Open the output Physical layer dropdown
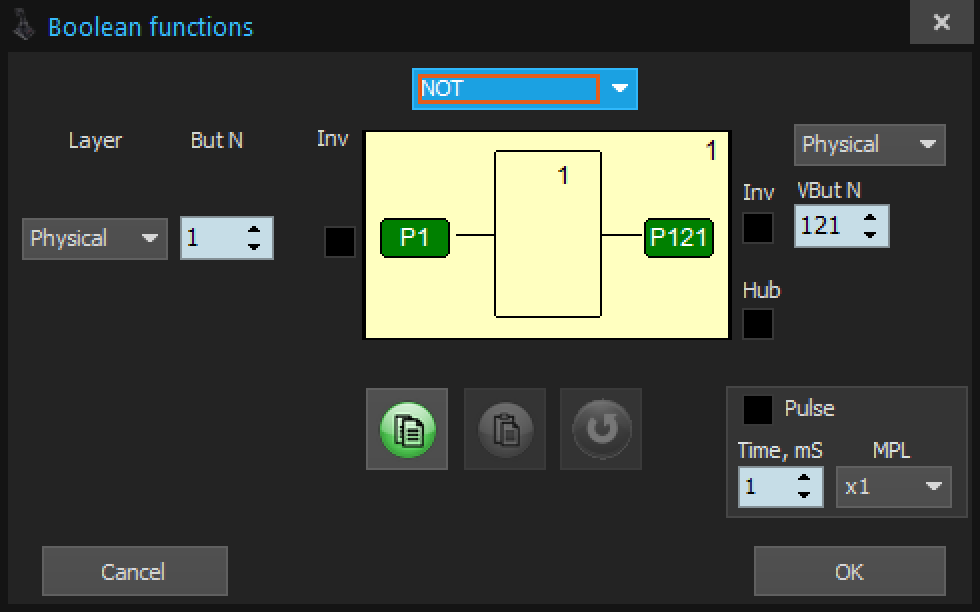 tap(869, 145)
